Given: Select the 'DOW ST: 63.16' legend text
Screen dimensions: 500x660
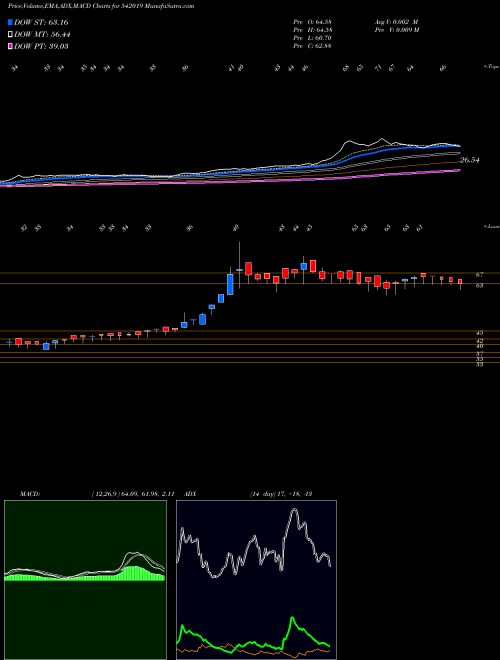Looking at the screenshot, I should point(41,22).
